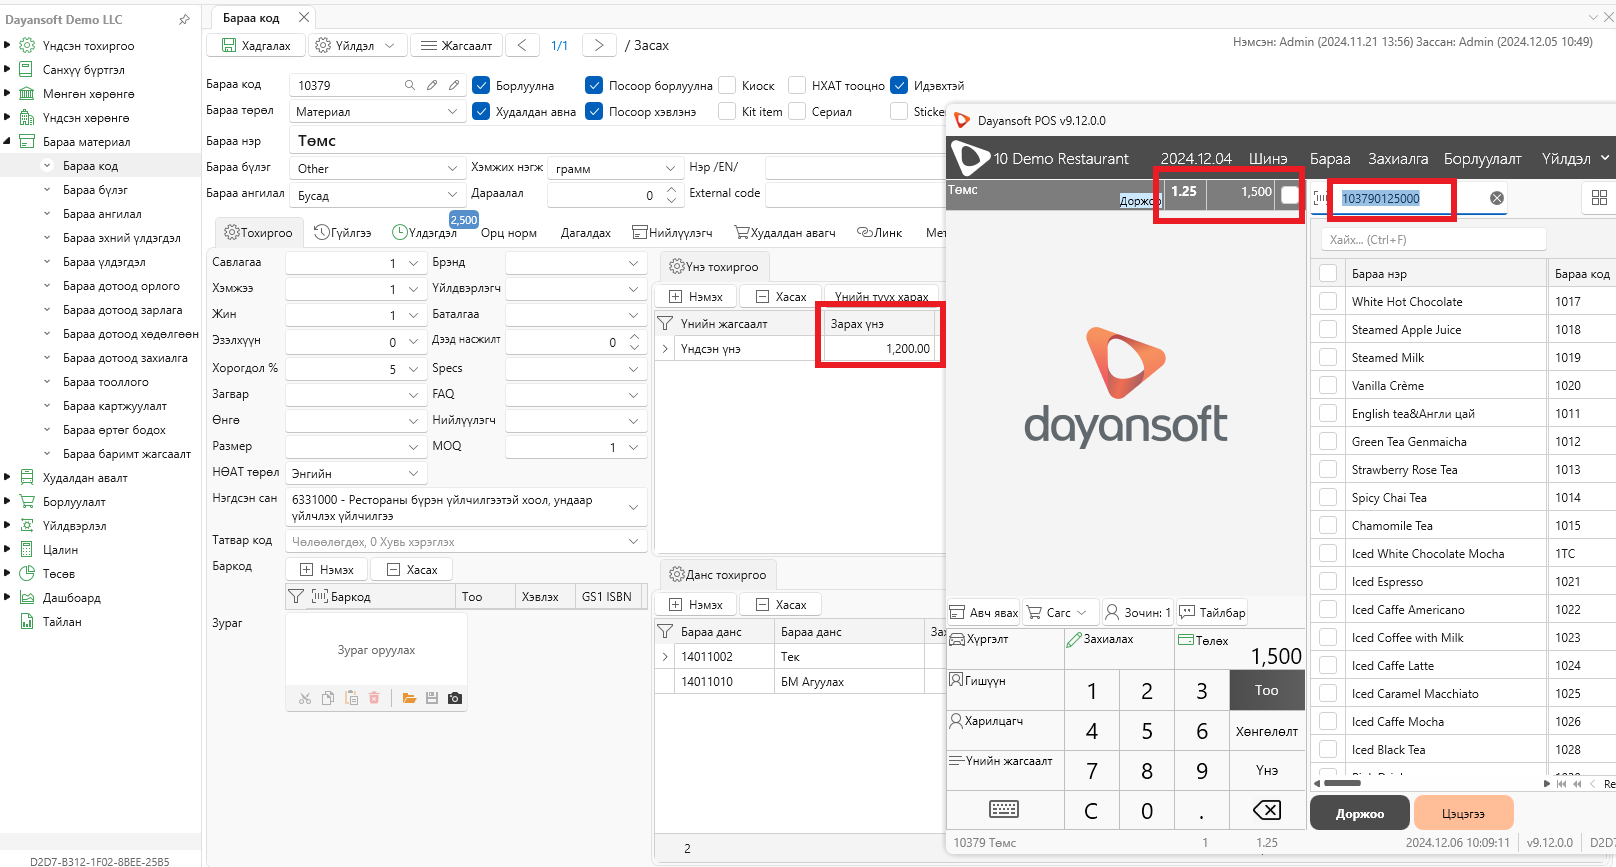Click the Тоо key on POS keypad
Image resolution: width=1616 pixels, height=867 pixels.
[x=1266, y=690]
